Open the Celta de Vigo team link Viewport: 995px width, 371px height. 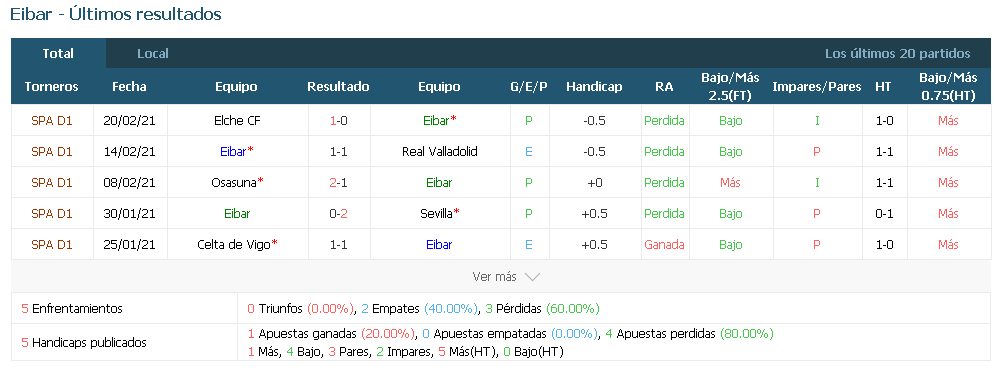tap(234, 245)
